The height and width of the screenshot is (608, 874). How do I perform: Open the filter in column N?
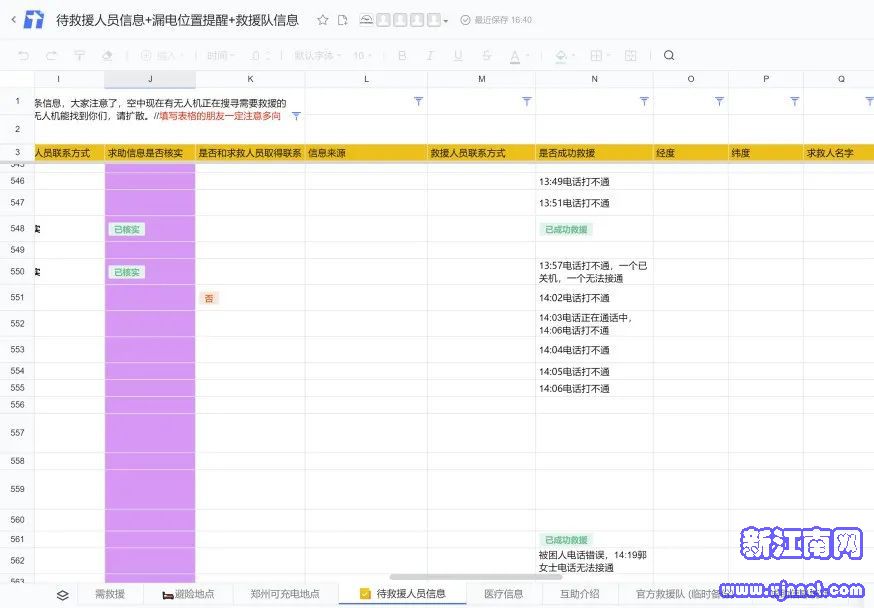644,101
